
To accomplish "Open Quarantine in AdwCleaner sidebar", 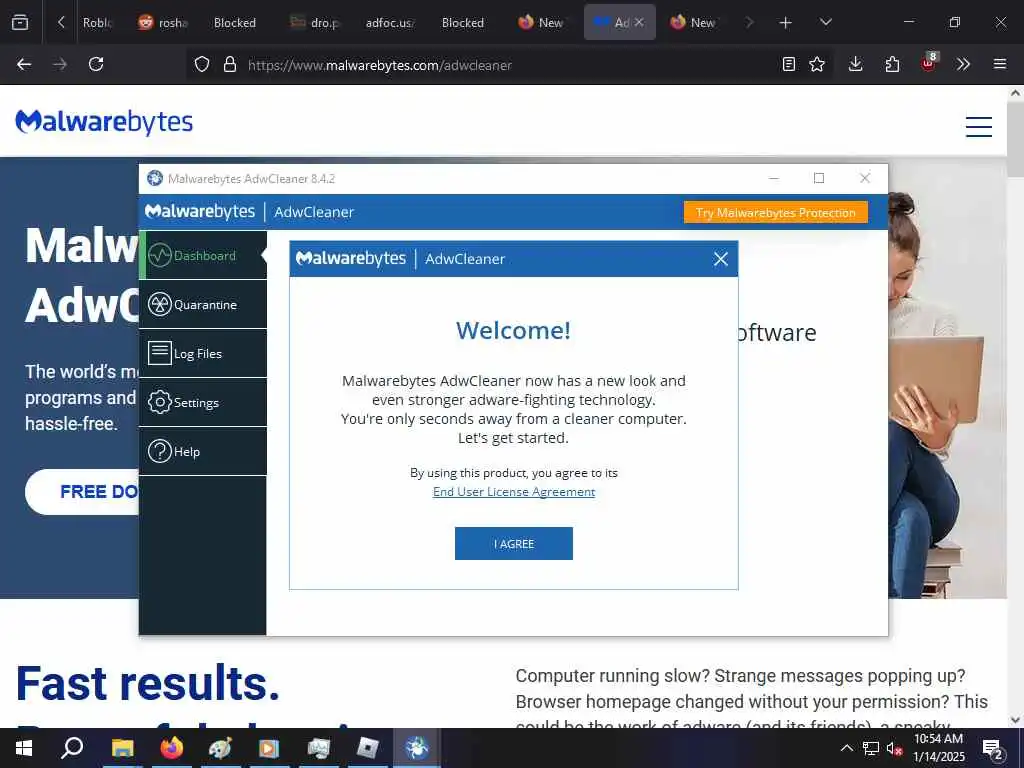I will (203, 304).
